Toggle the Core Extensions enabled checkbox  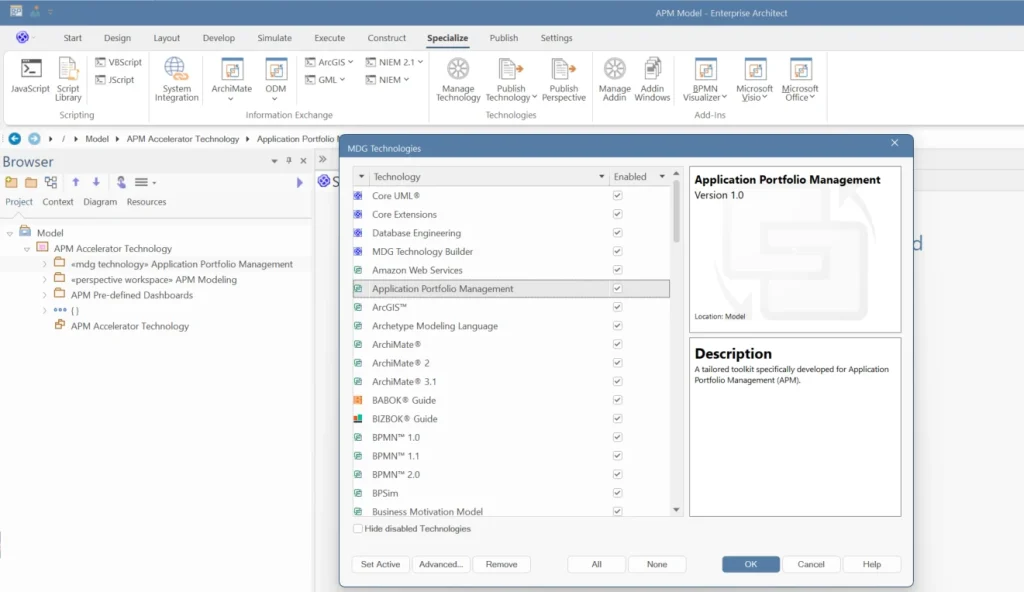(617, 214)
